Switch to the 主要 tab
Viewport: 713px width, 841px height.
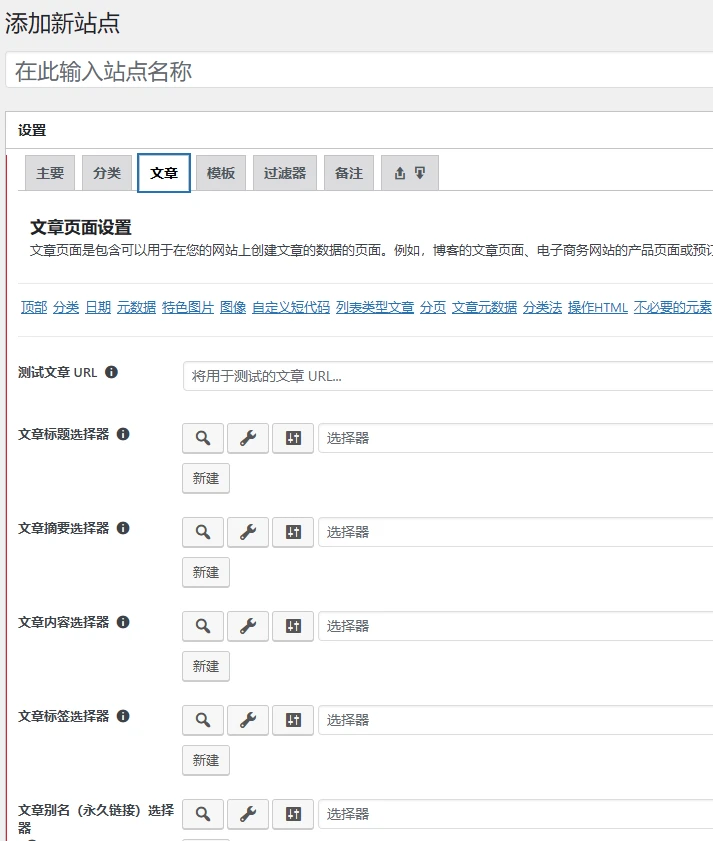coord(50,173)
